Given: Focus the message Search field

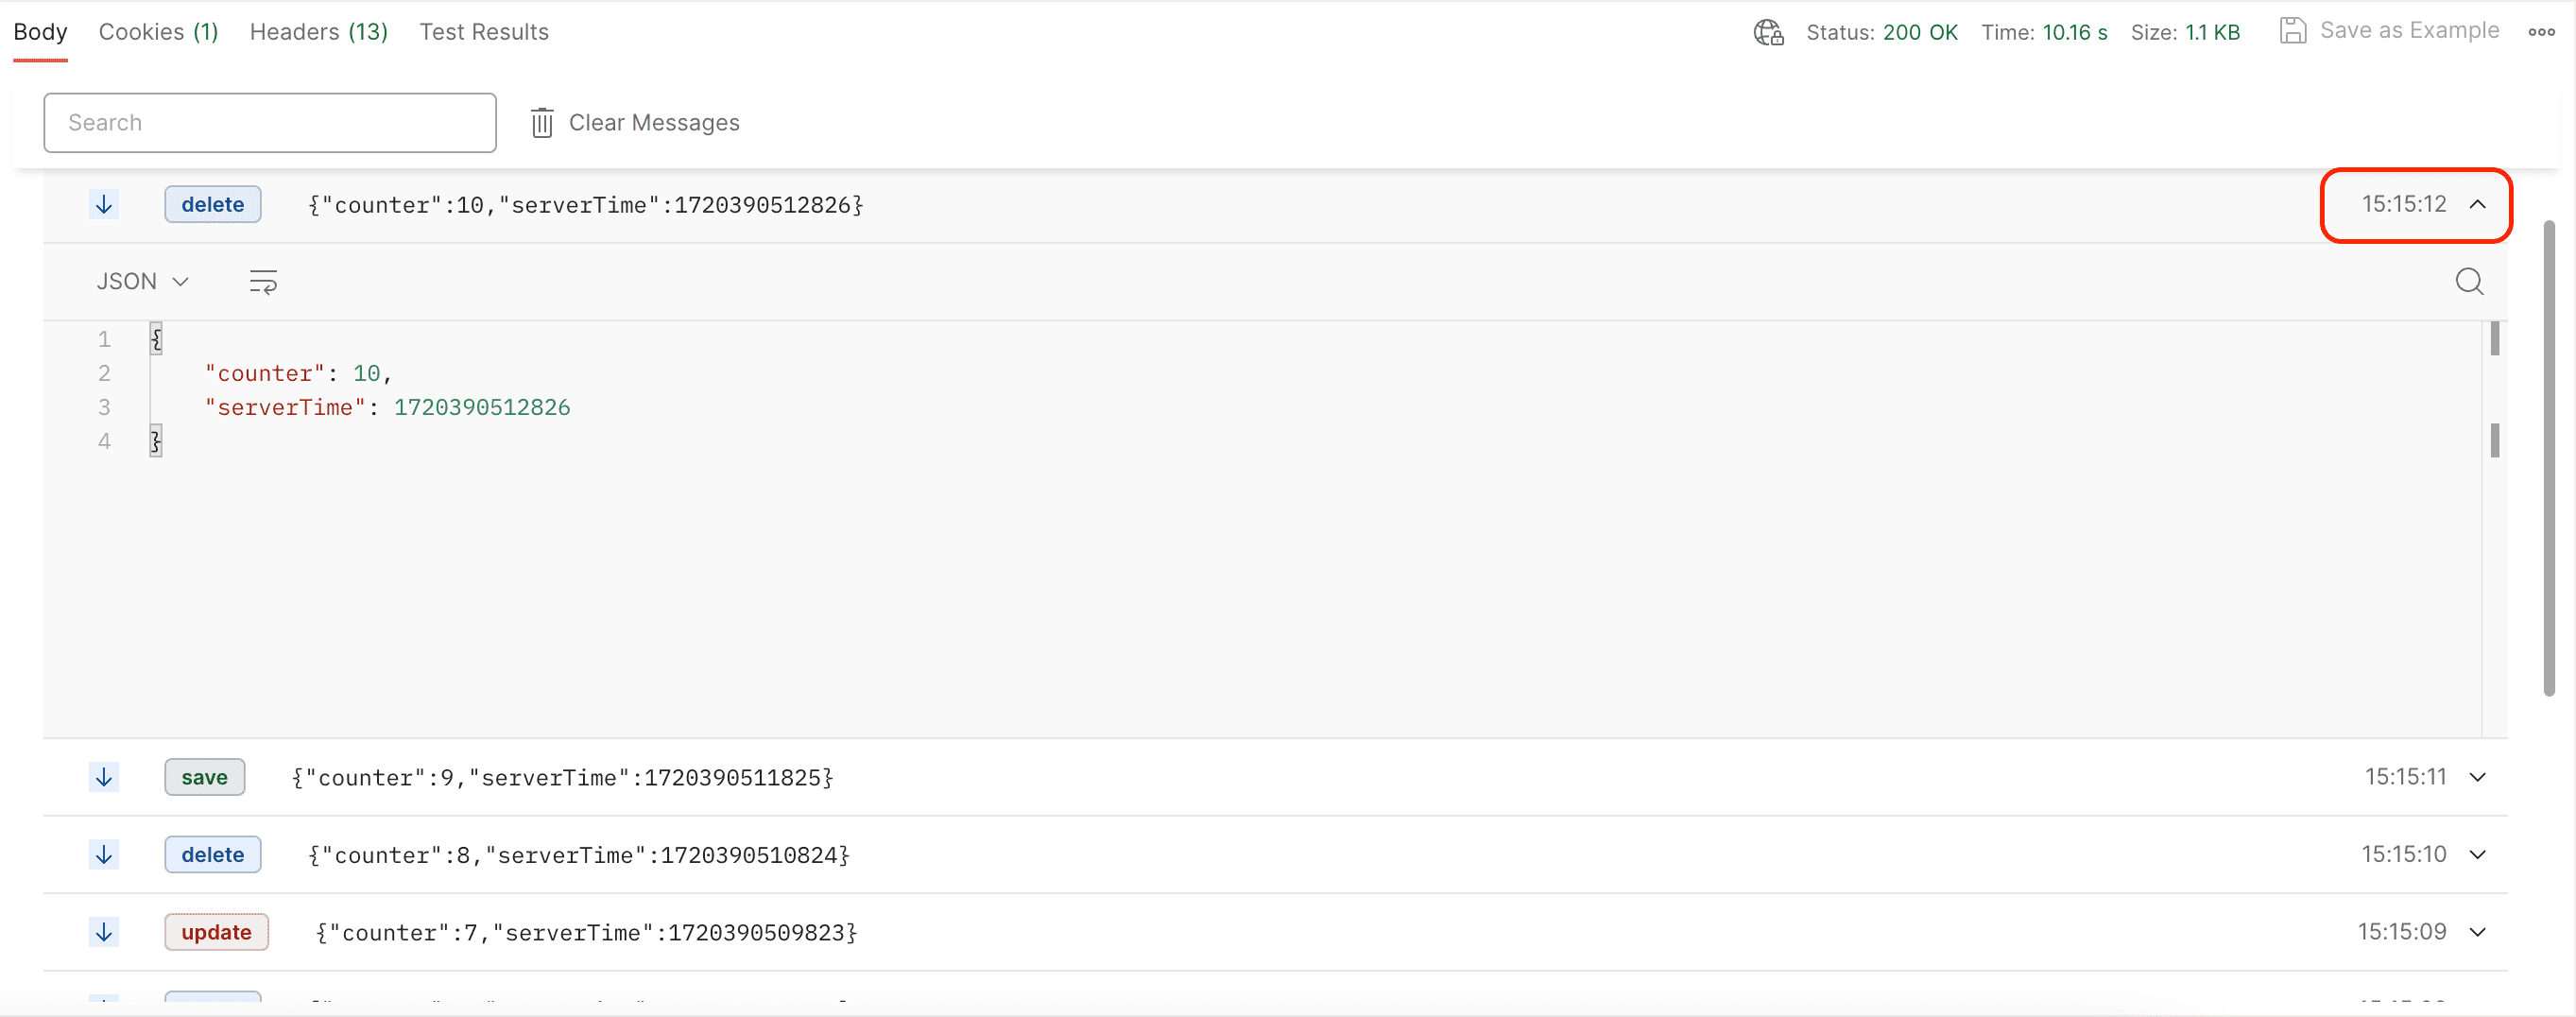Looking at the screenshot, I should coord(270,123).
